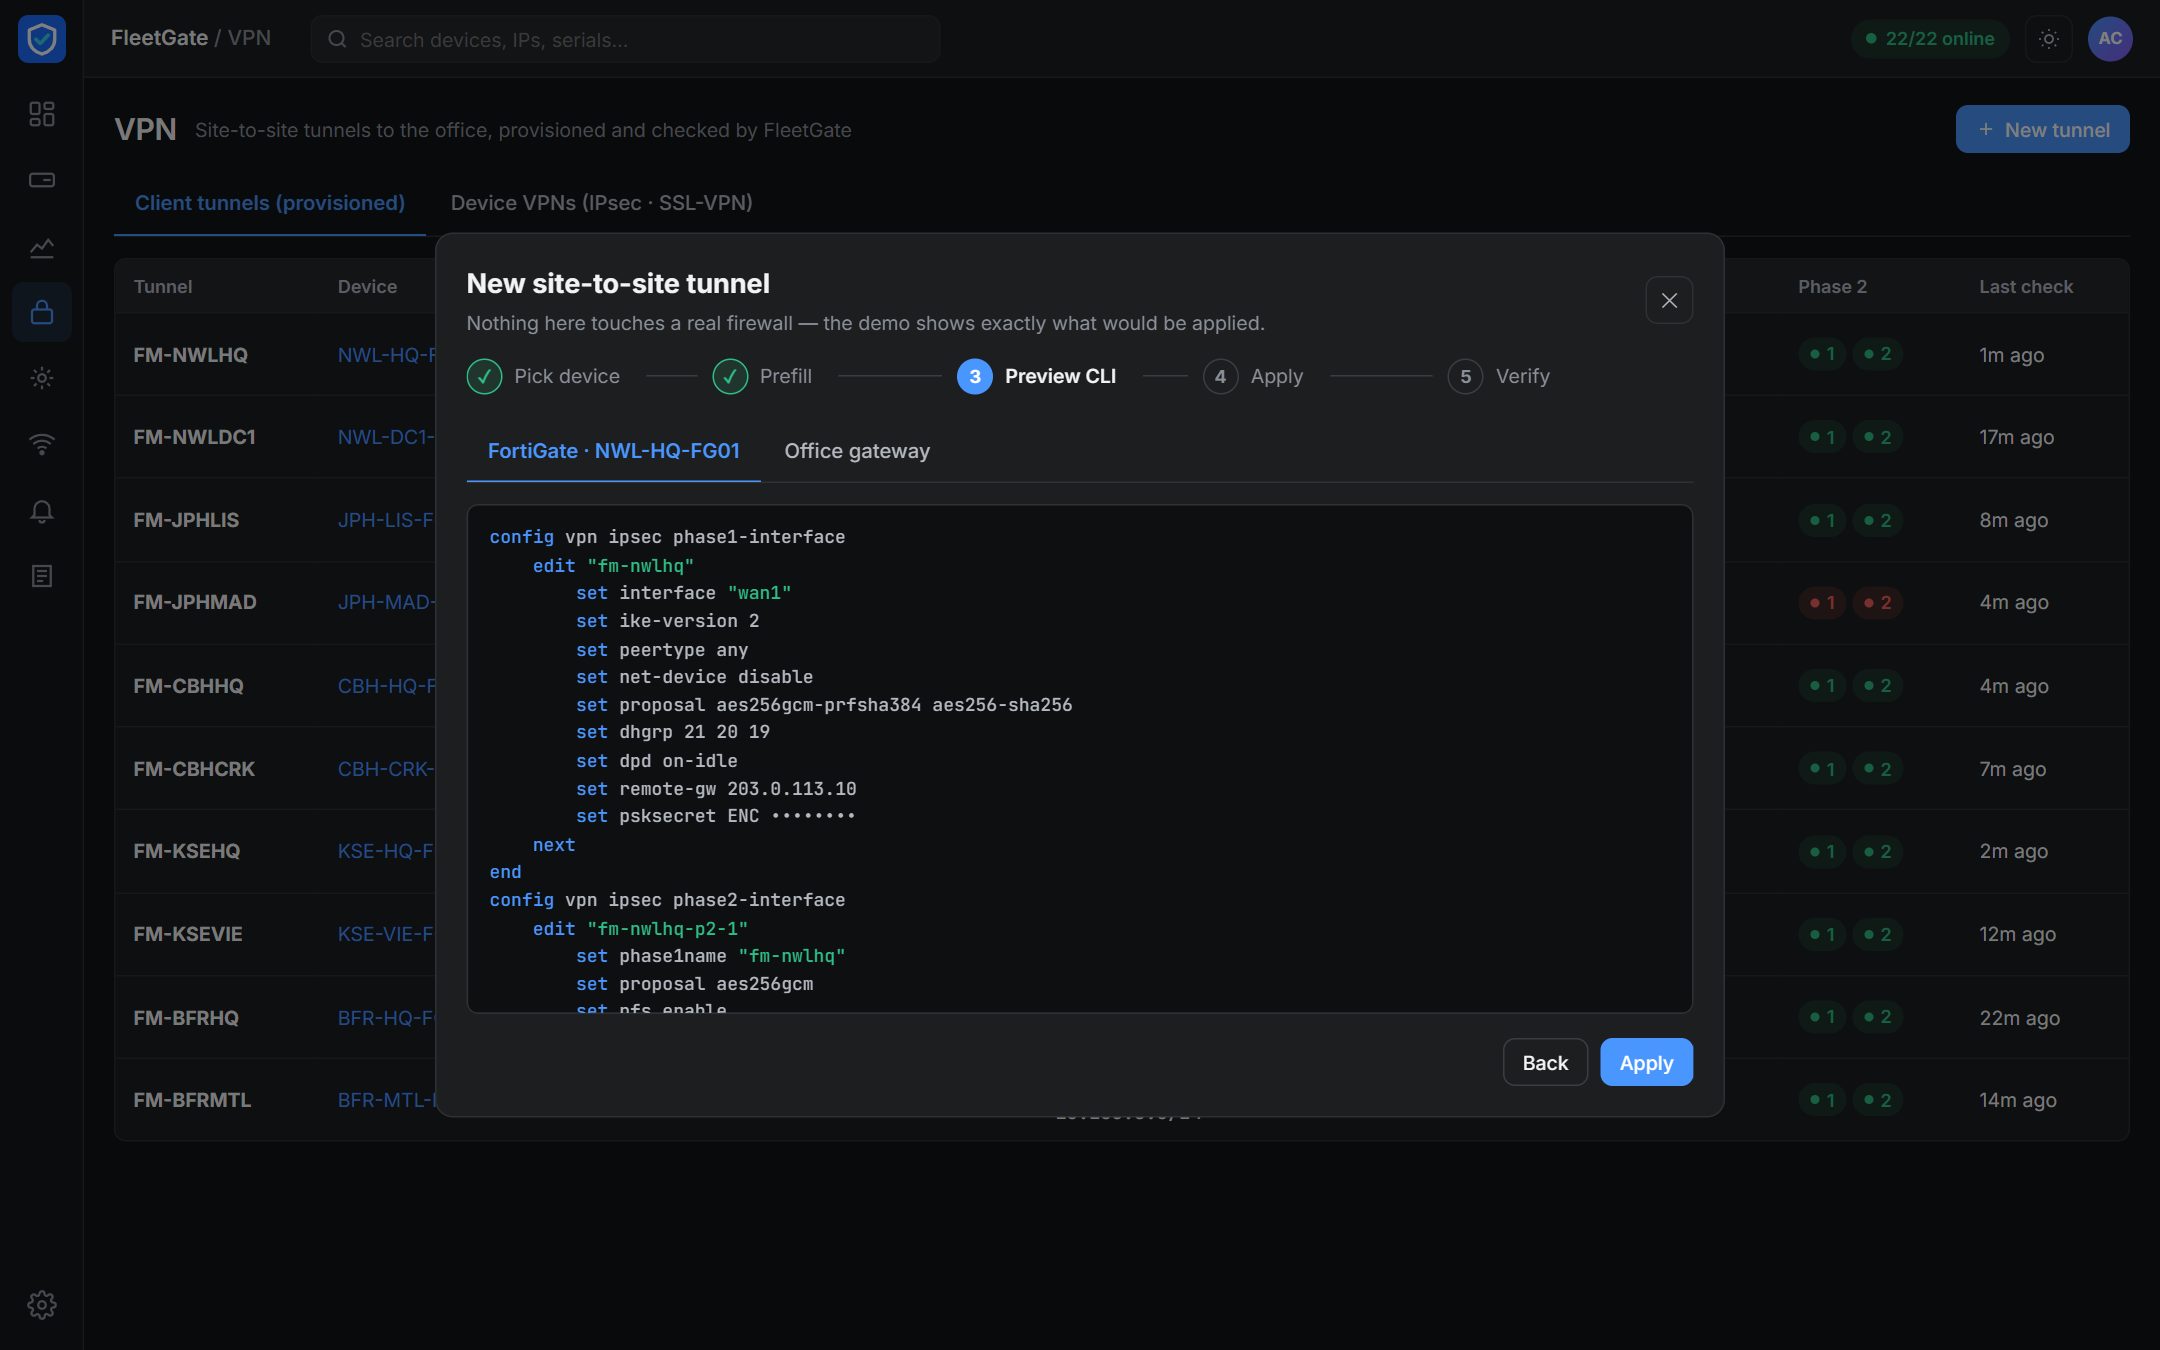
Task: Click the FM-BFRMTL tunnel row name
Action: coord(192,1100)
